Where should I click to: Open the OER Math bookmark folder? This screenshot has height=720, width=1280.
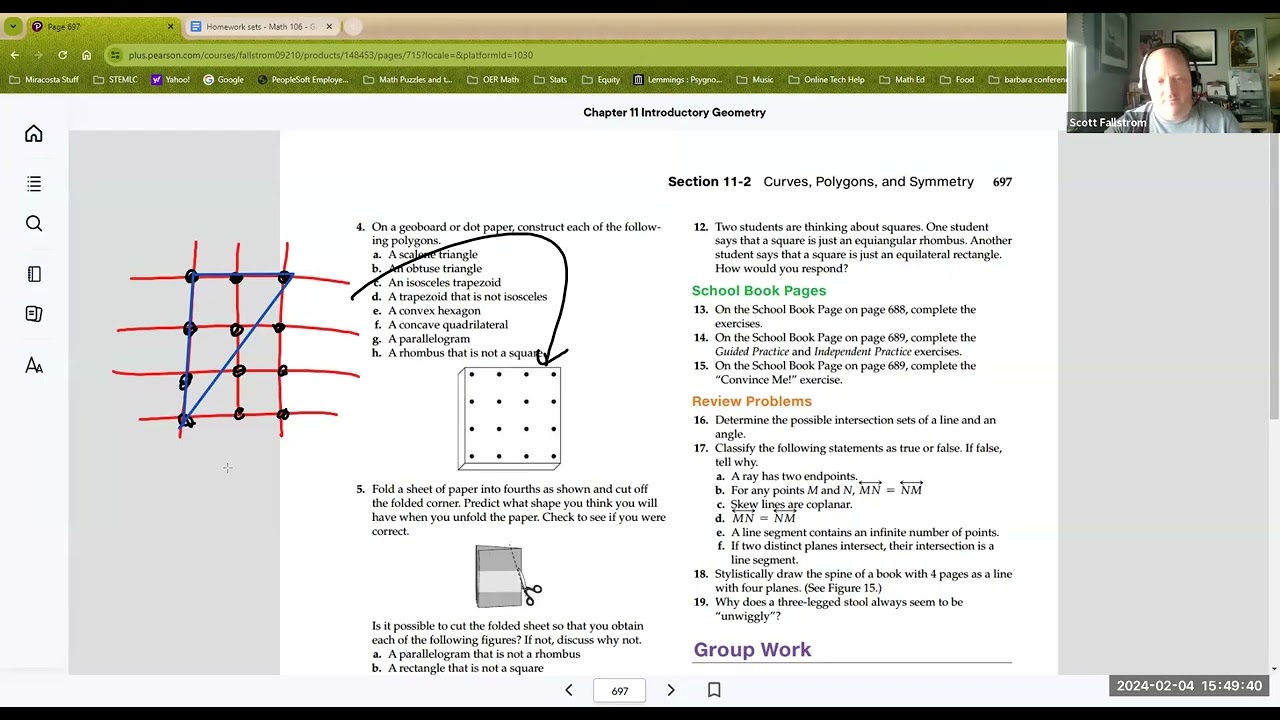click(493, 80)
